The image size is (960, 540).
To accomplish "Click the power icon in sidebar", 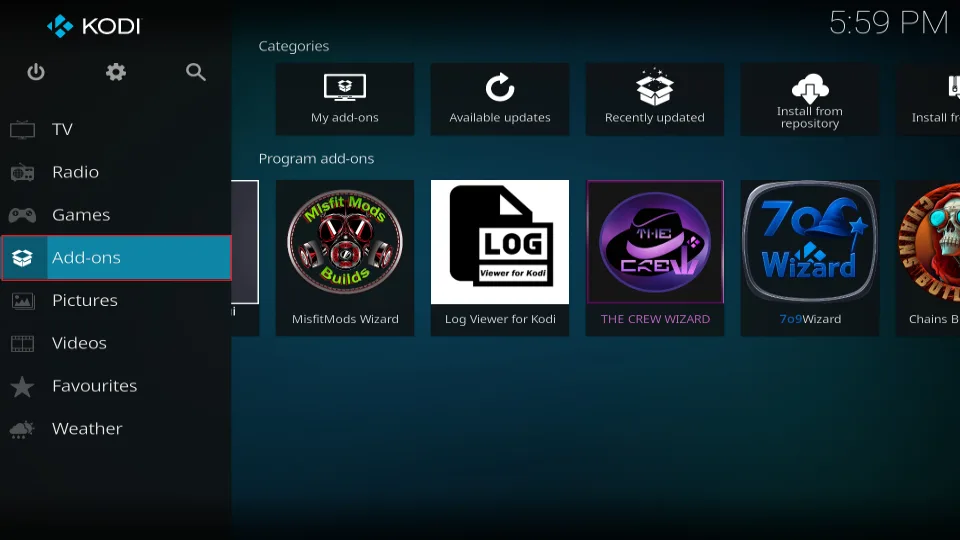I will pos(36,72).
